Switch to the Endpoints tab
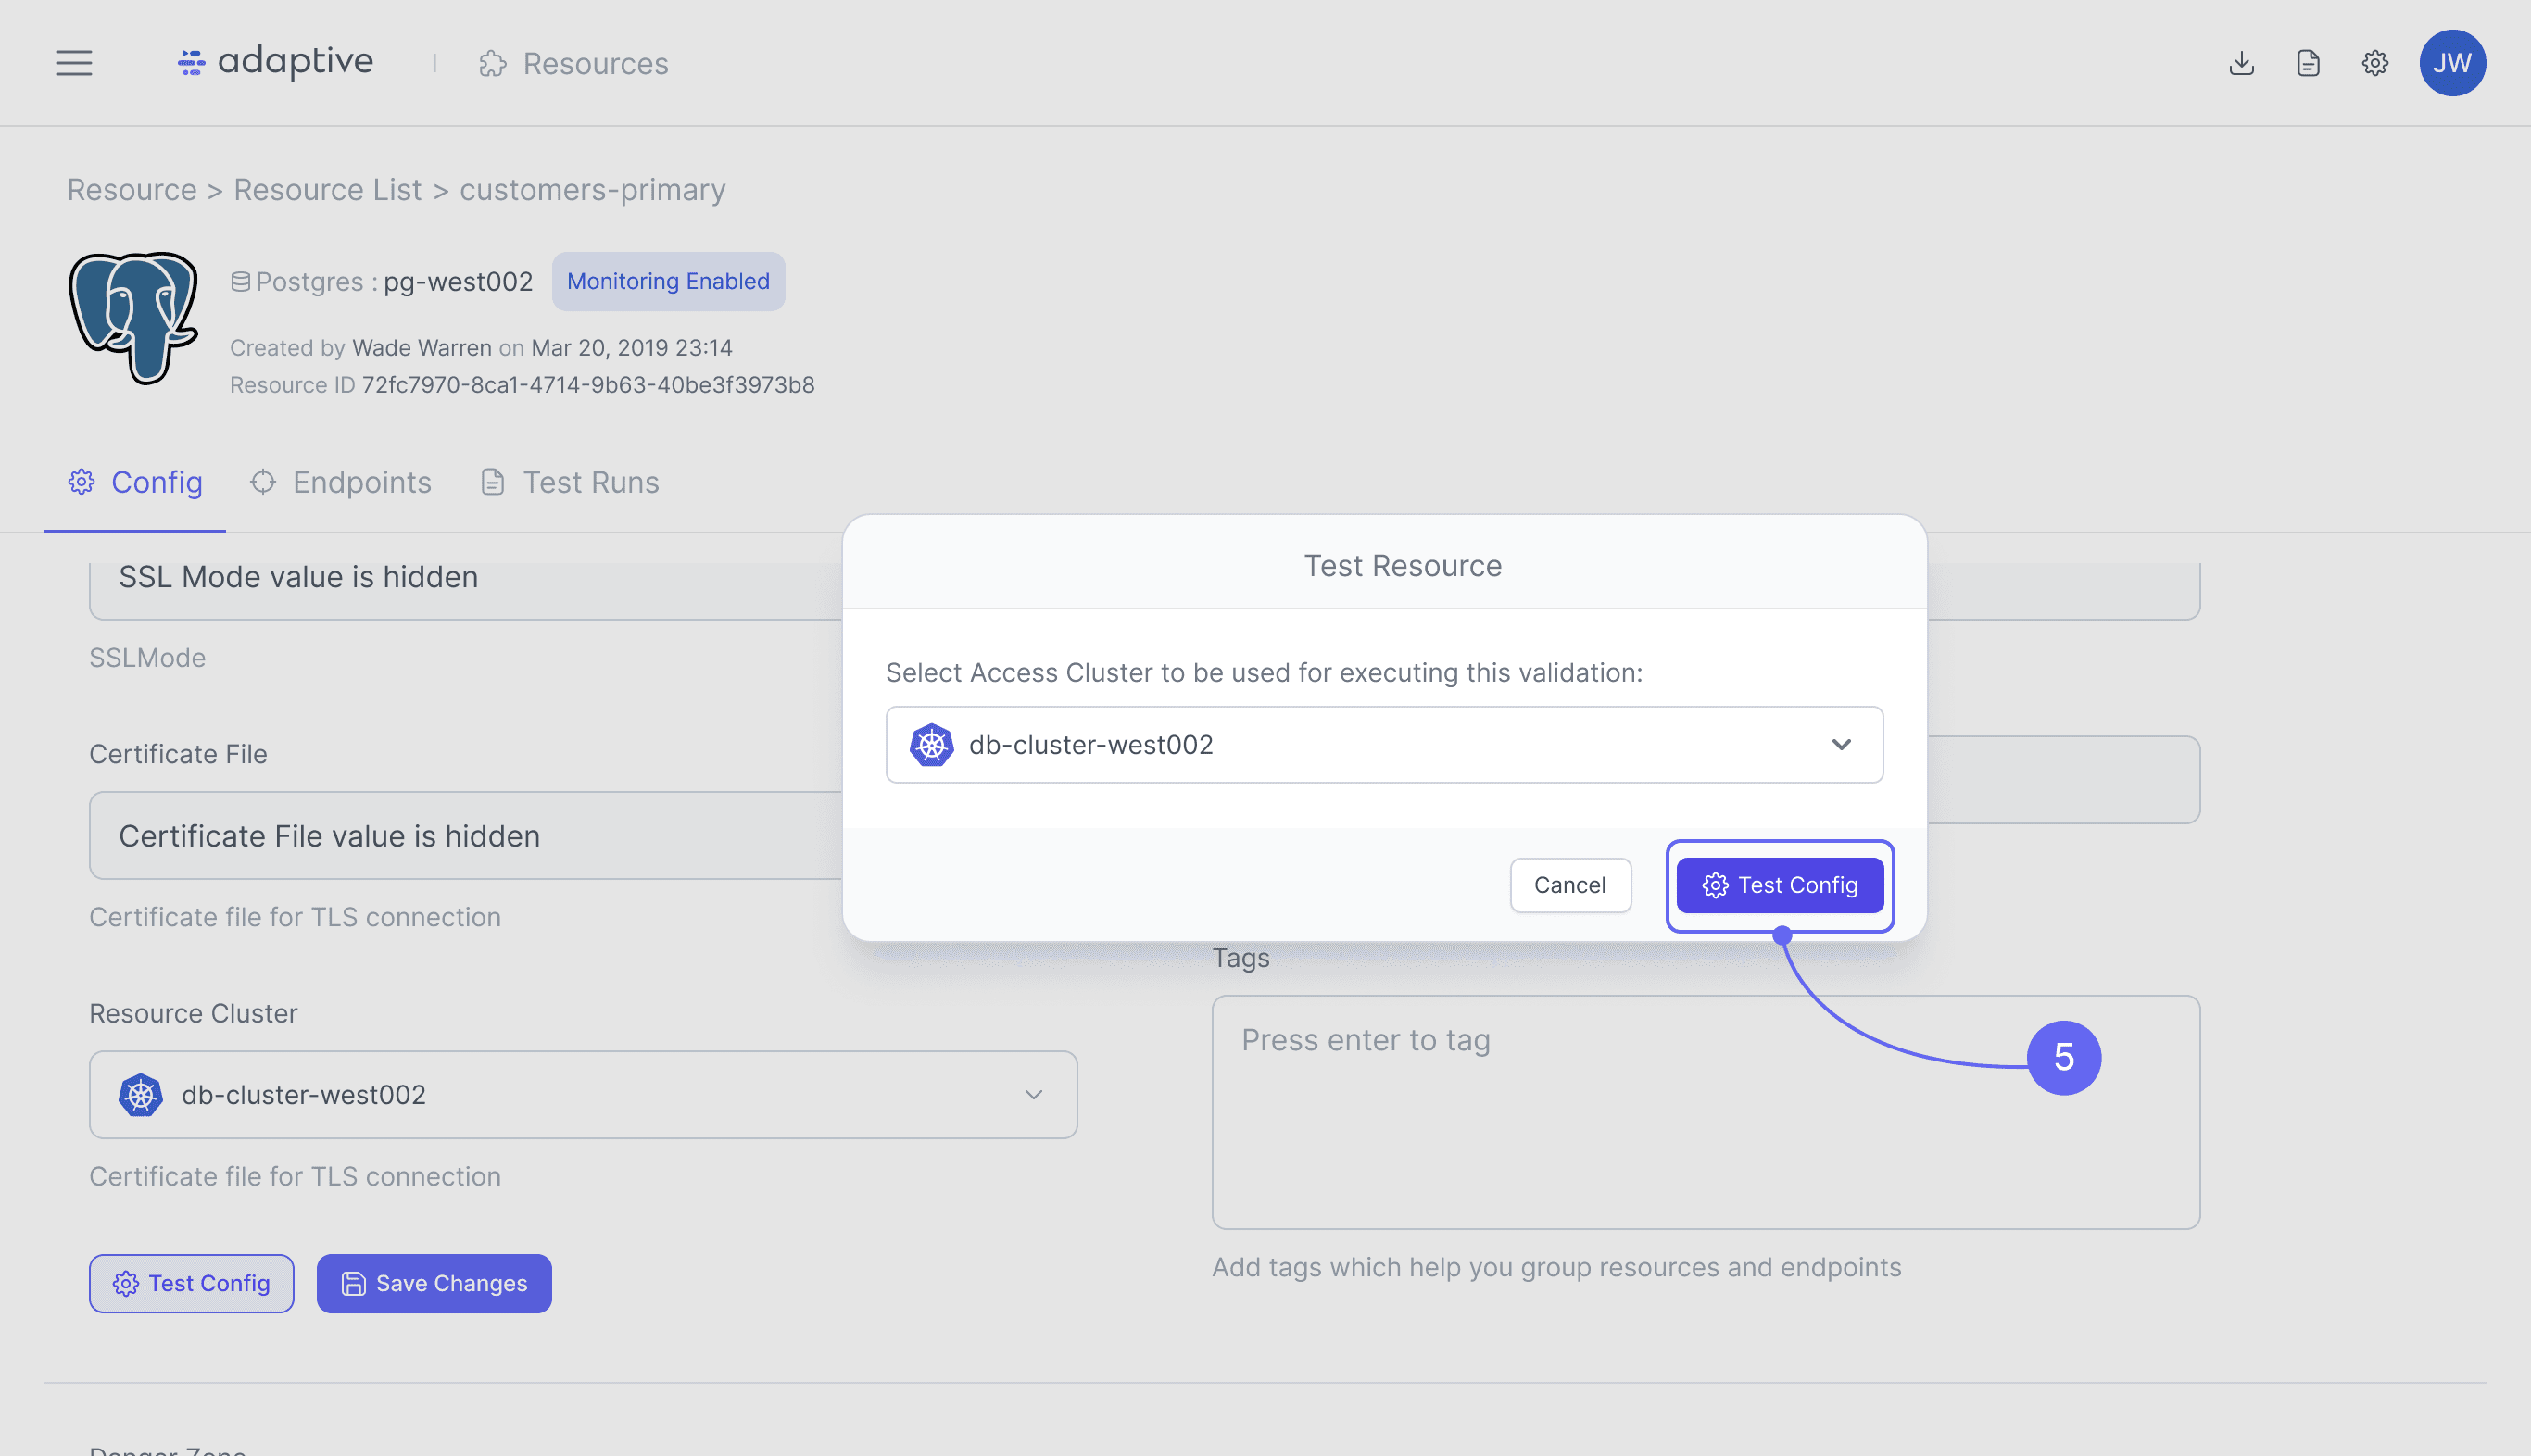Viewport: 2531px width, 1456px height. point(340,482)
